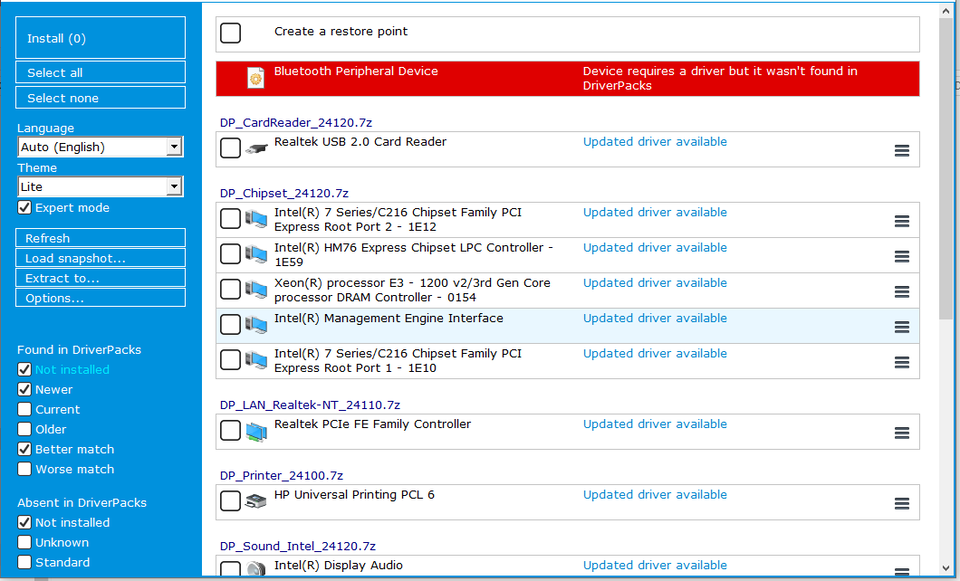Click the Realtek USB card reader icon
The image size is (960, 581).
[257, 148]
